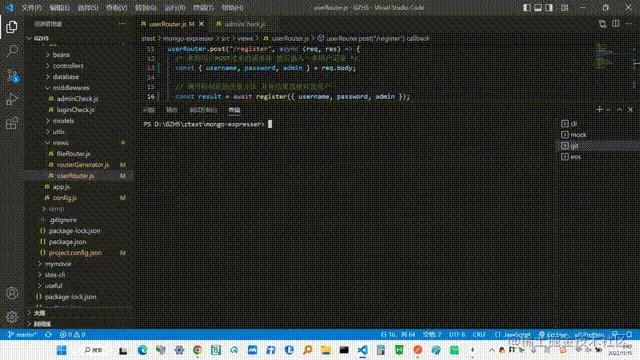Open the customize layout button
The image size is (640, 360).
(x=564, y=8)
